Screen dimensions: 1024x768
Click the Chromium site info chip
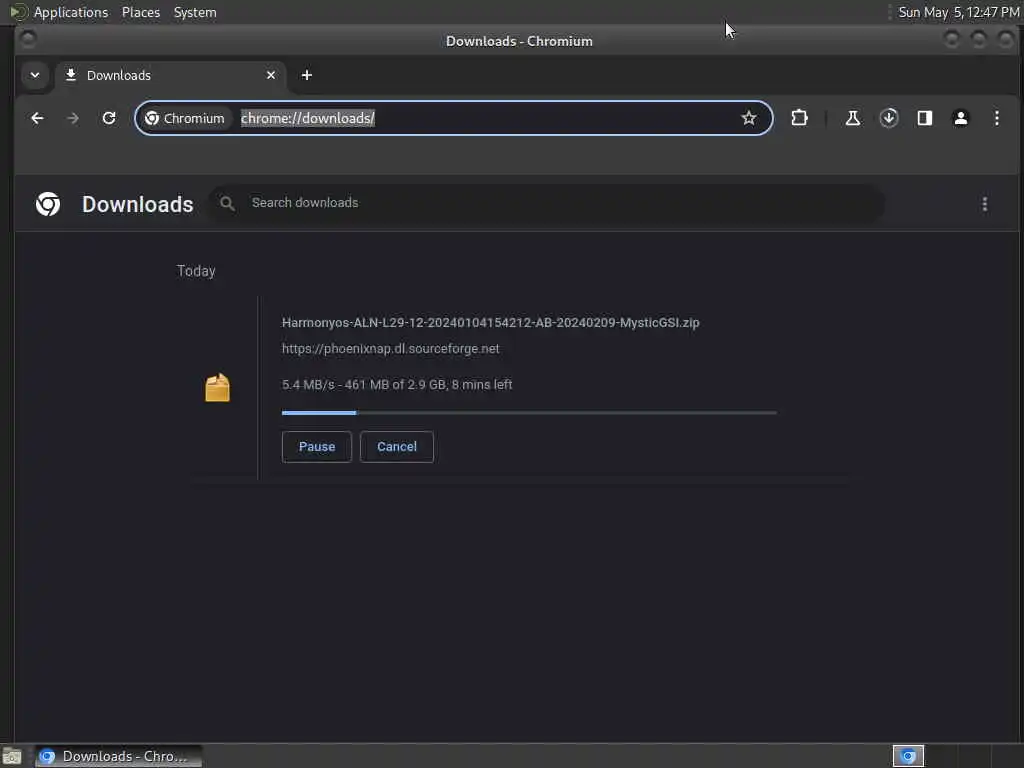tap(185, 118)
